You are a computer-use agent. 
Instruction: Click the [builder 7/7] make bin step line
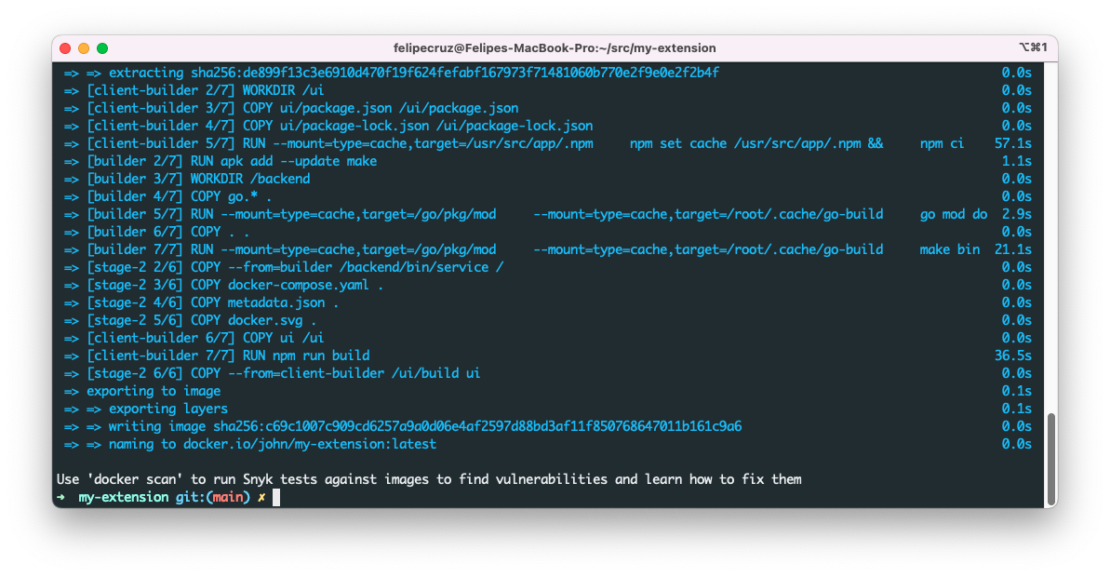[400, 249]
